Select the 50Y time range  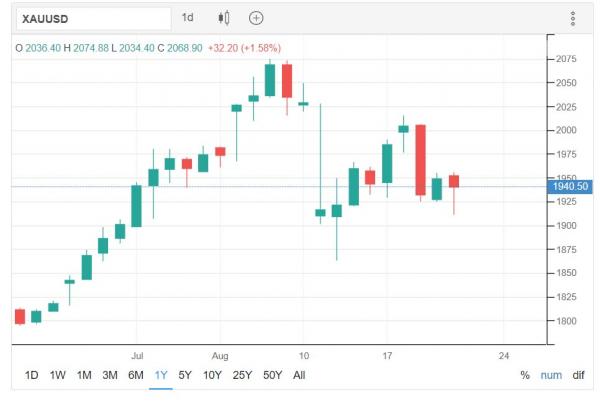(x=272, y=375)
